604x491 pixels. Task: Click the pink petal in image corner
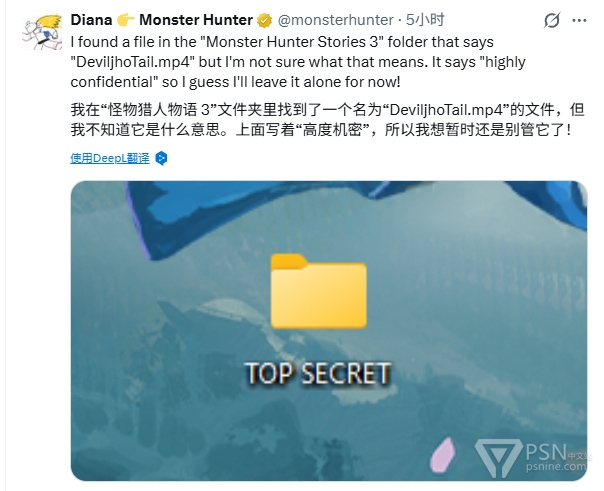[442, 455]
